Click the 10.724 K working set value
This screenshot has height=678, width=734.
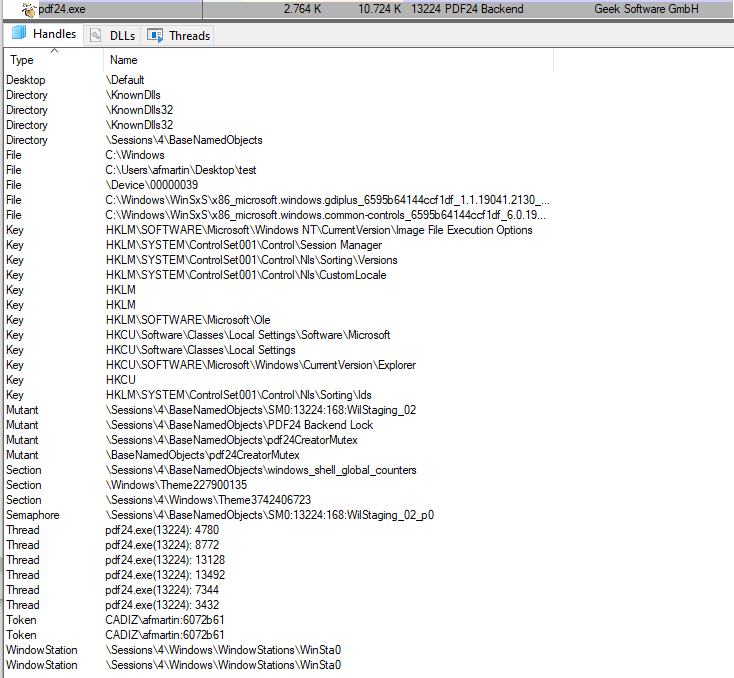click(380, 9)
